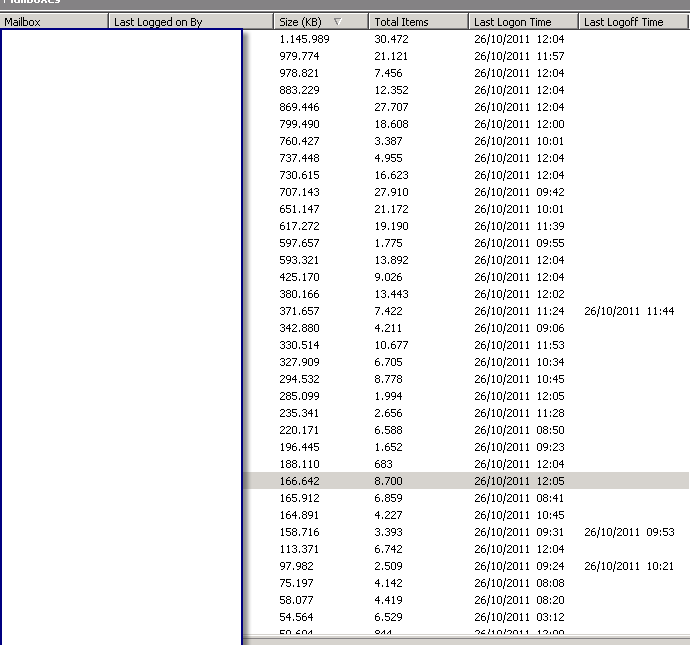Select the highlighted row size 166.642

(x=299, y=481)
